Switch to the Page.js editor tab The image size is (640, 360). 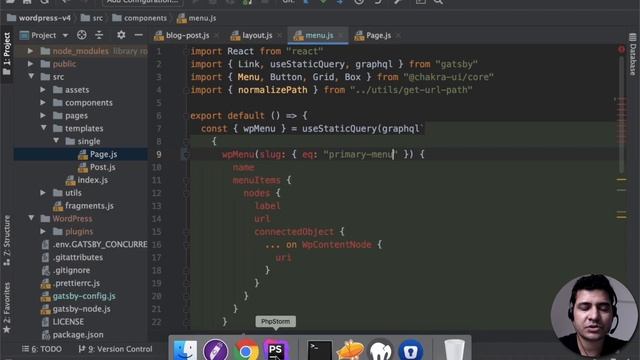pos(378,36)
